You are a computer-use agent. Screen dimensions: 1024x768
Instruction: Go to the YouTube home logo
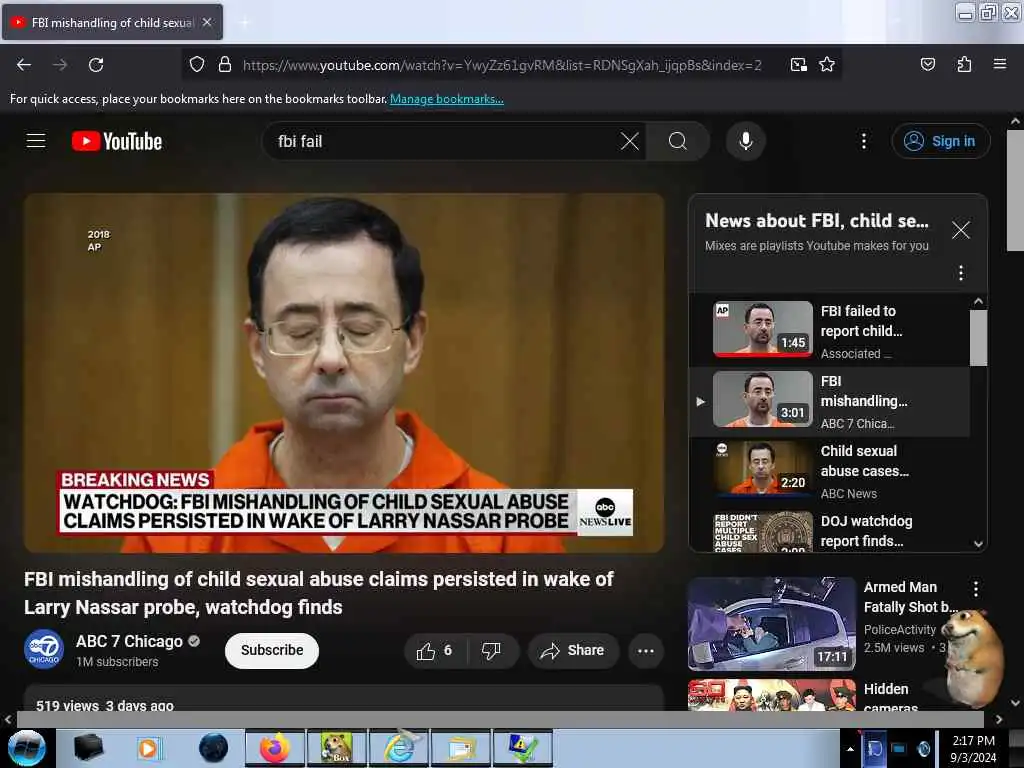(117, 141)
